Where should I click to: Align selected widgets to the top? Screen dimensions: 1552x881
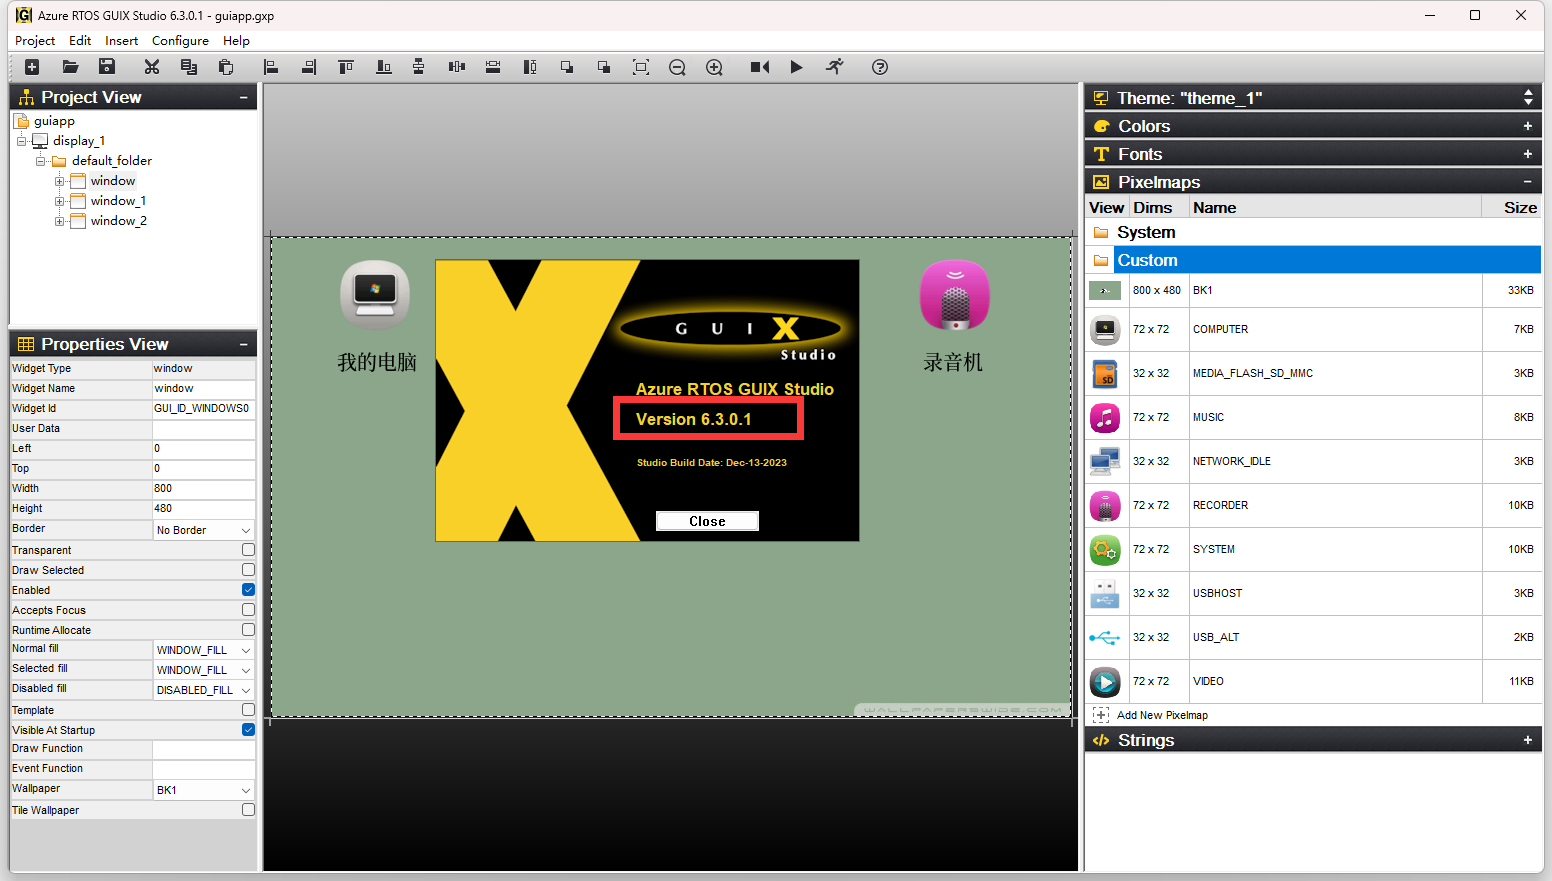click(x=346, y=67)
